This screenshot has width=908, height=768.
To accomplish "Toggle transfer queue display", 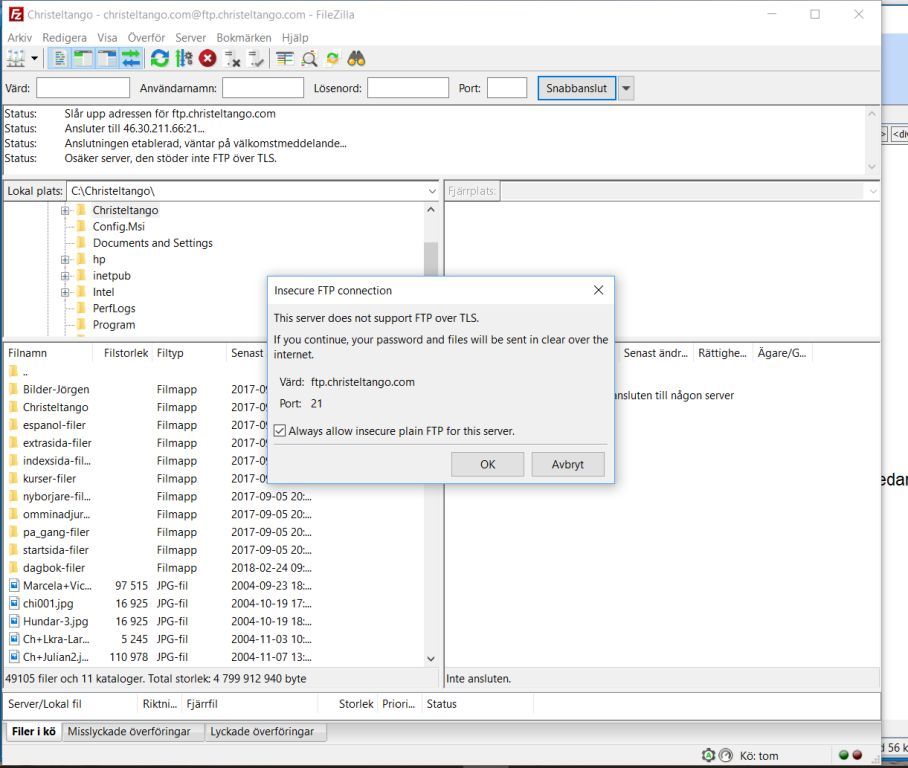I will [131, 58].
